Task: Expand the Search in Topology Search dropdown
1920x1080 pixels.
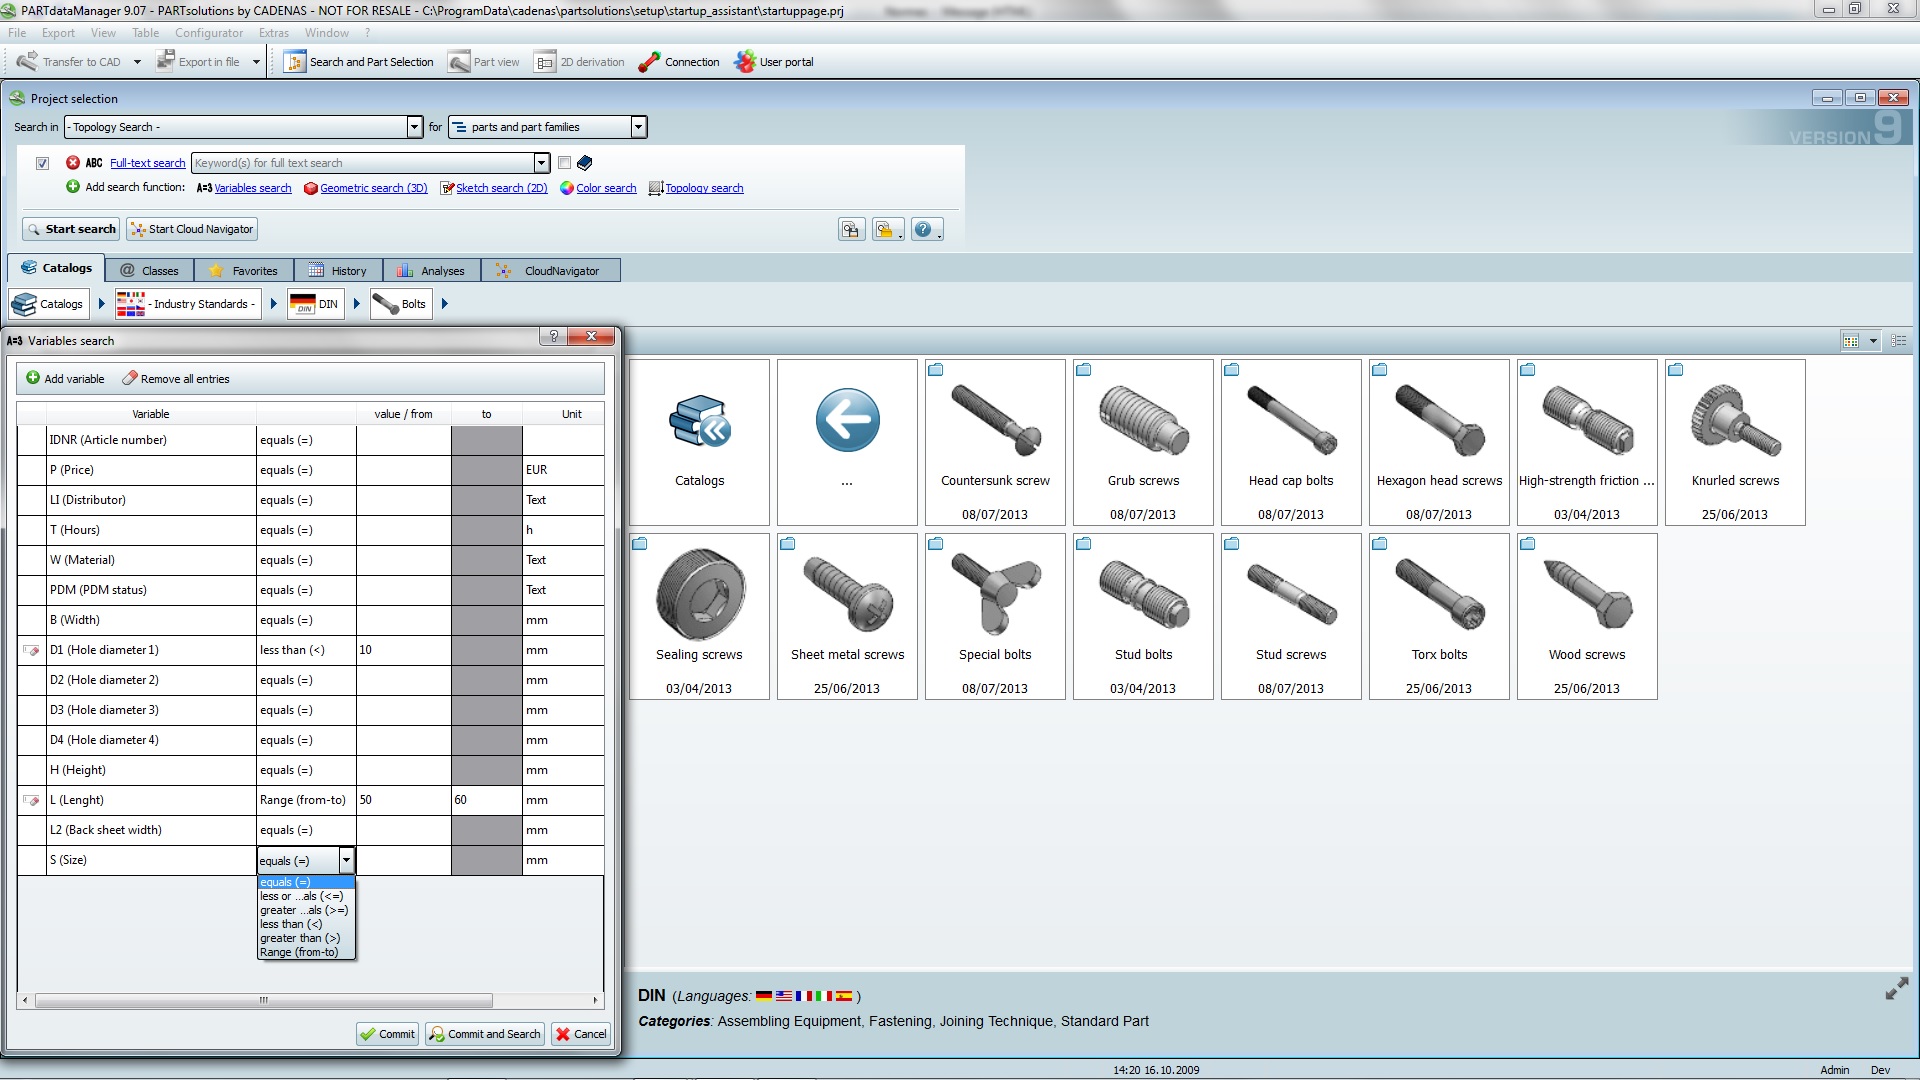Action: click(x=414, y=127)
